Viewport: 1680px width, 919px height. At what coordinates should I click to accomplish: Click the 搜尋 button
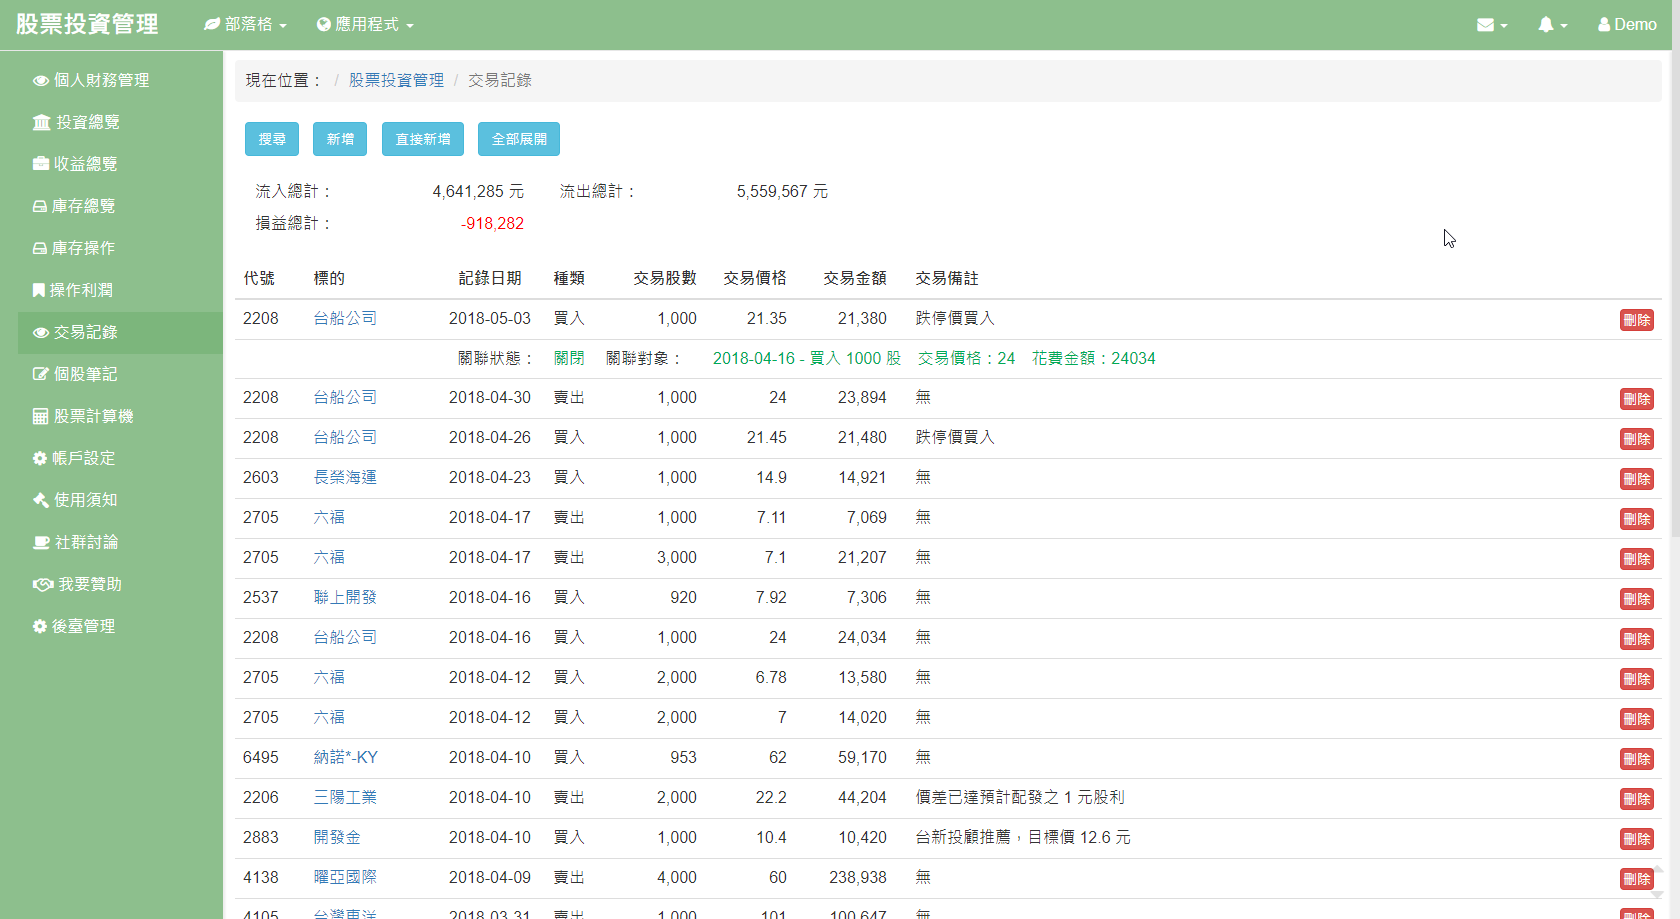pos(272,139)
